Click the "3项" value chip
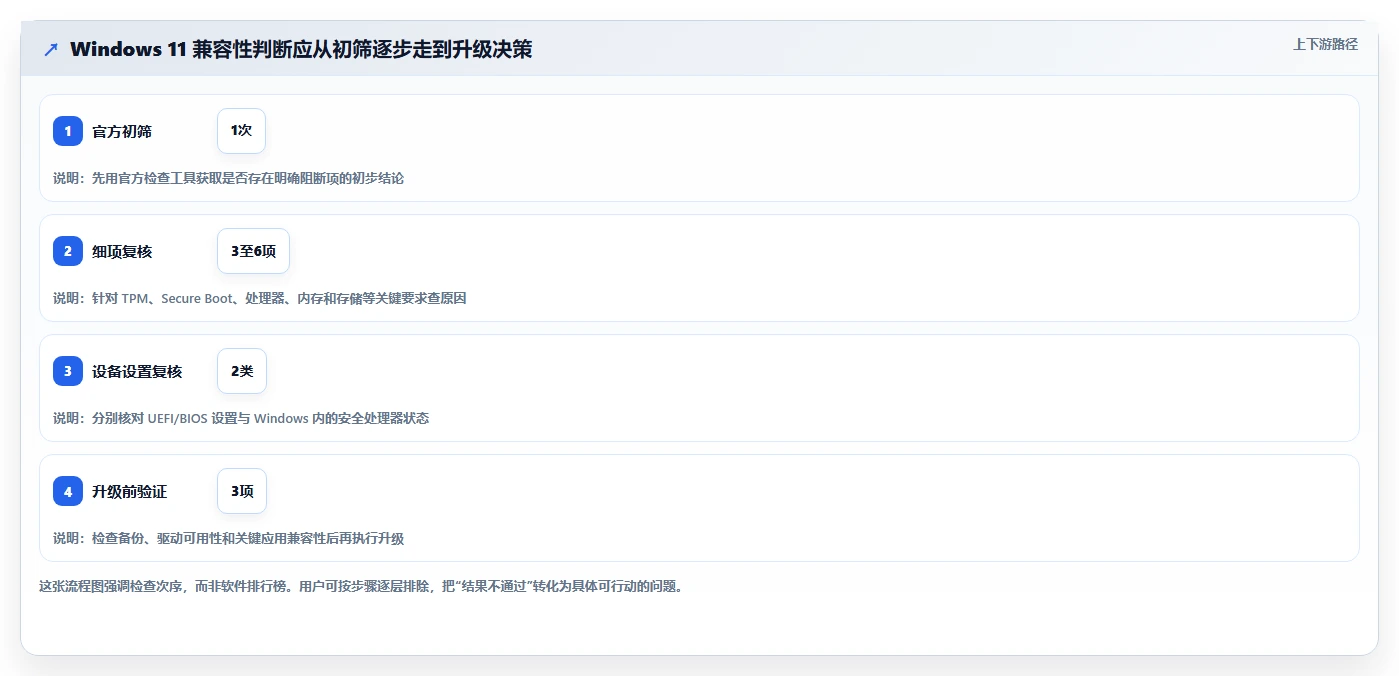 (x=242, y=491)
